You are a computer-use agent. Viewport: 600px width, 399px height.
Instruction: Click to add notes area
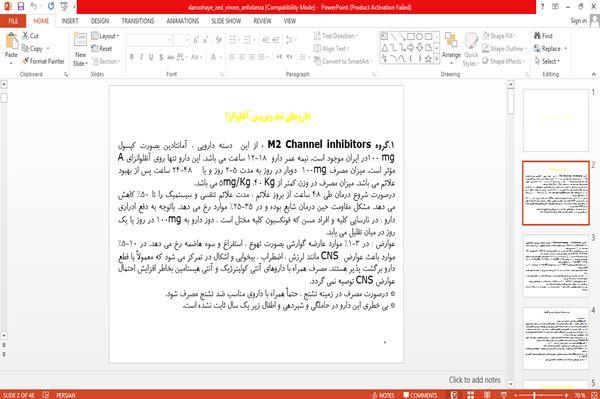[x=474, y=380]
